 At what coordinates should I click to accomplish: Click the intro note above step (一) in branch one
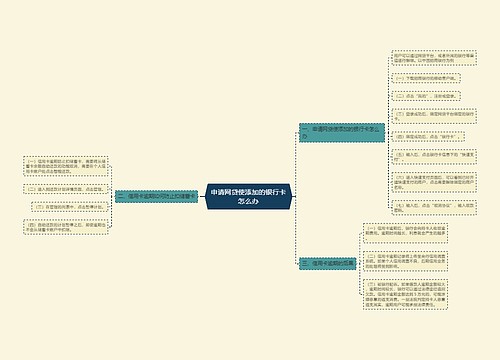coord(434,58)
